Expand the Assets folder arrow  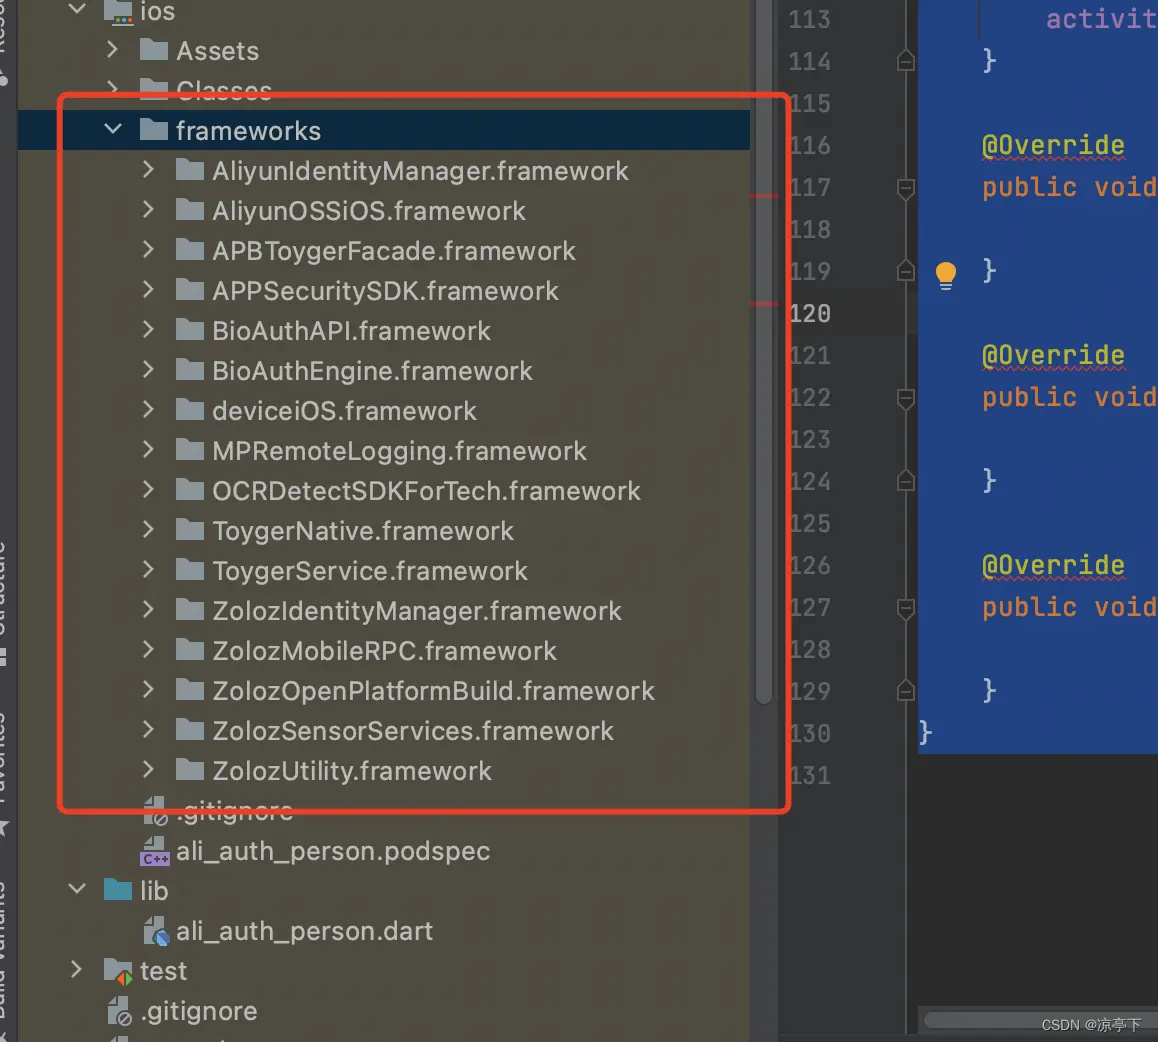(x=112, y=50)
